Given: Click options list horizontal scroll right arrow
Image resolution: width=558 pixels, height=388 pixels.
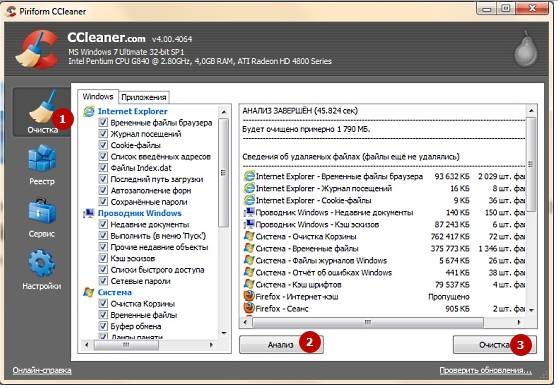Looking at the screenshot, I should 211,345.
